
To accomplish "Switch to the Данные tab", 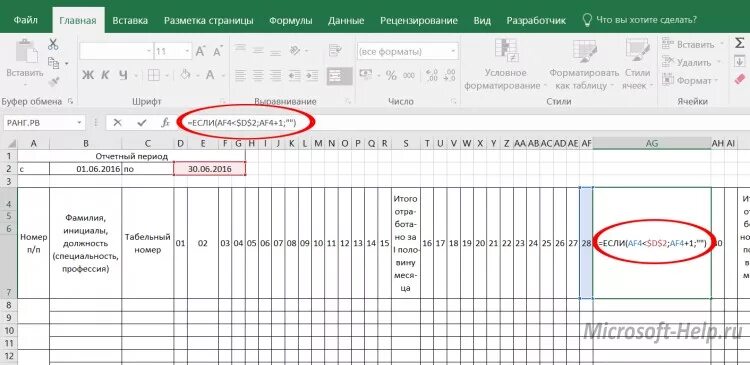I will [x=346, y=21].
